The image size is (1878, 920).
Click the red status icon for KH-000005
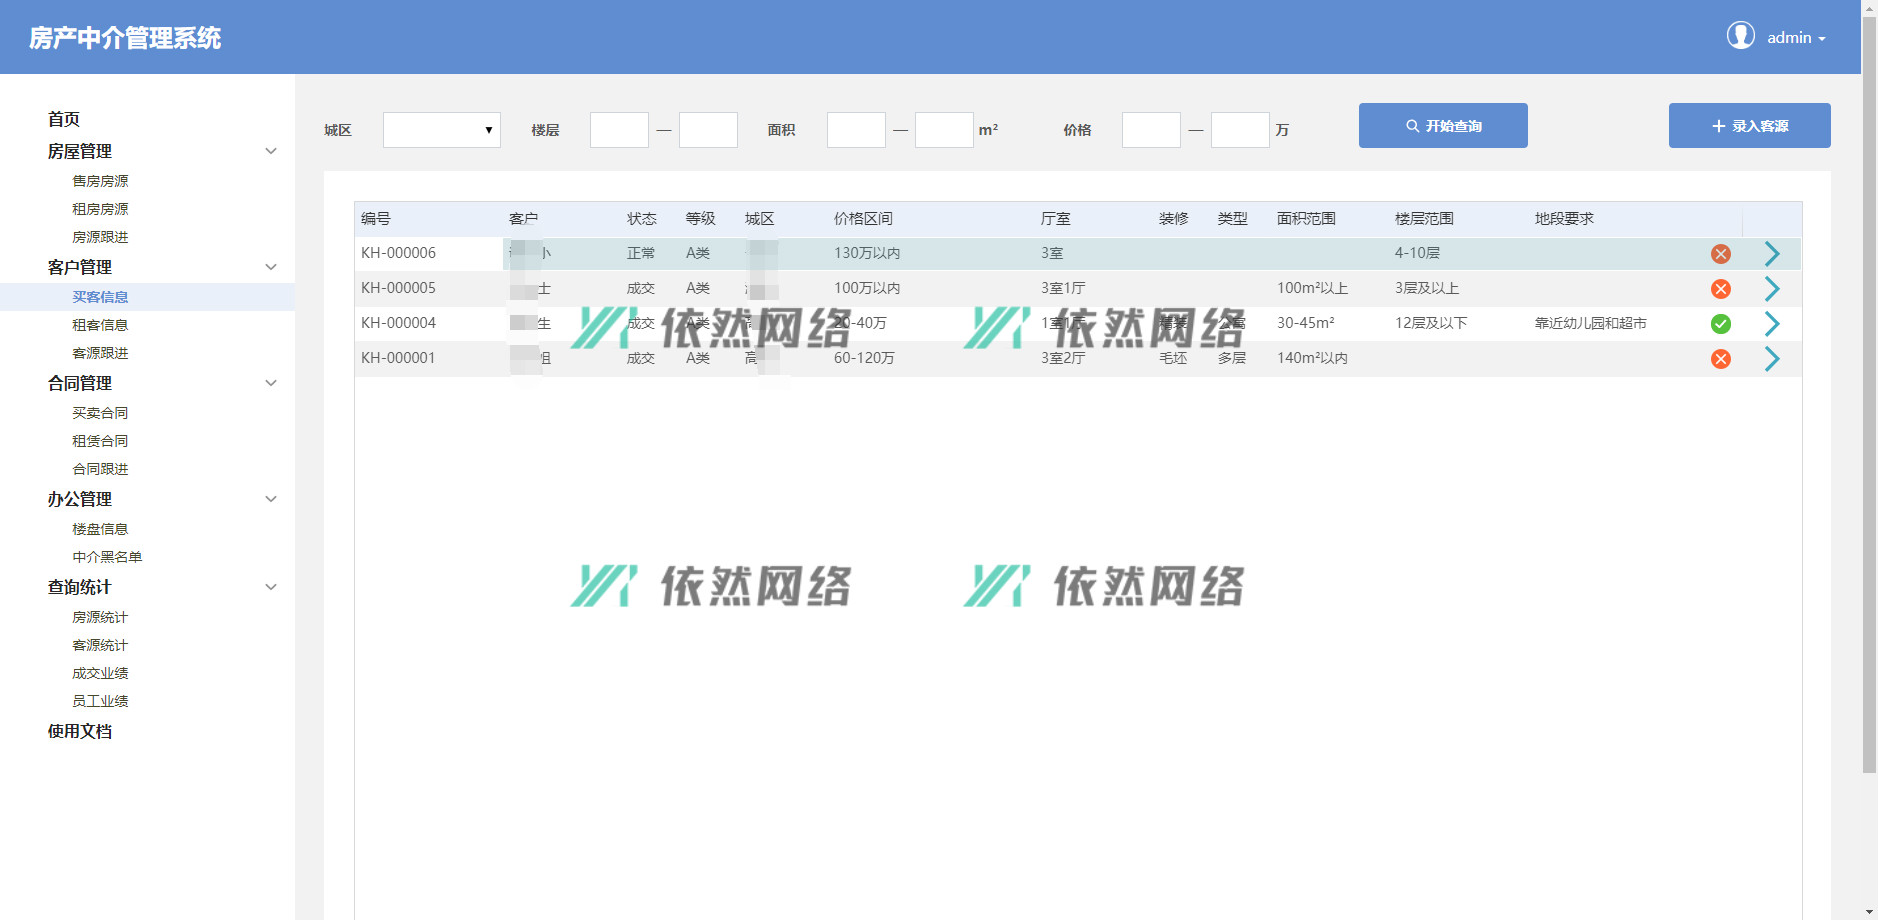(1720, 289)
